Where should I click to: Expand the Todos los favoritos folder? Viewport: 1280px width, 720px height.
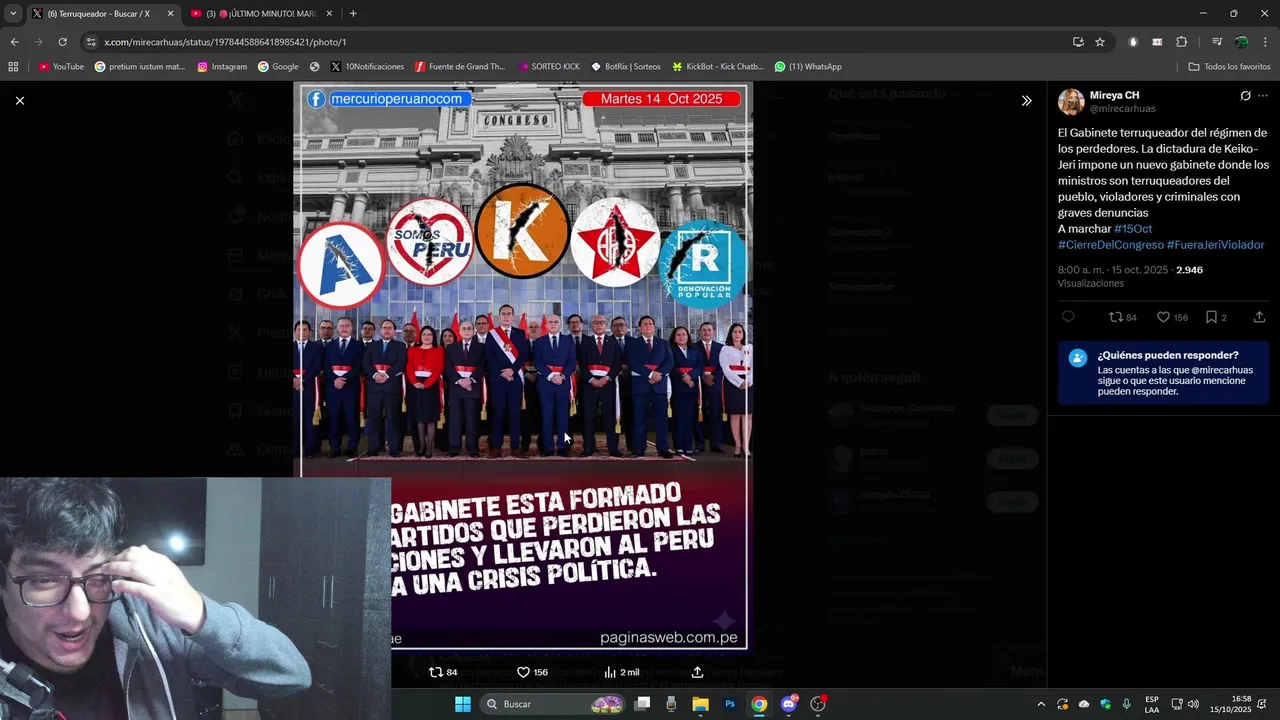coord(1229,67)
